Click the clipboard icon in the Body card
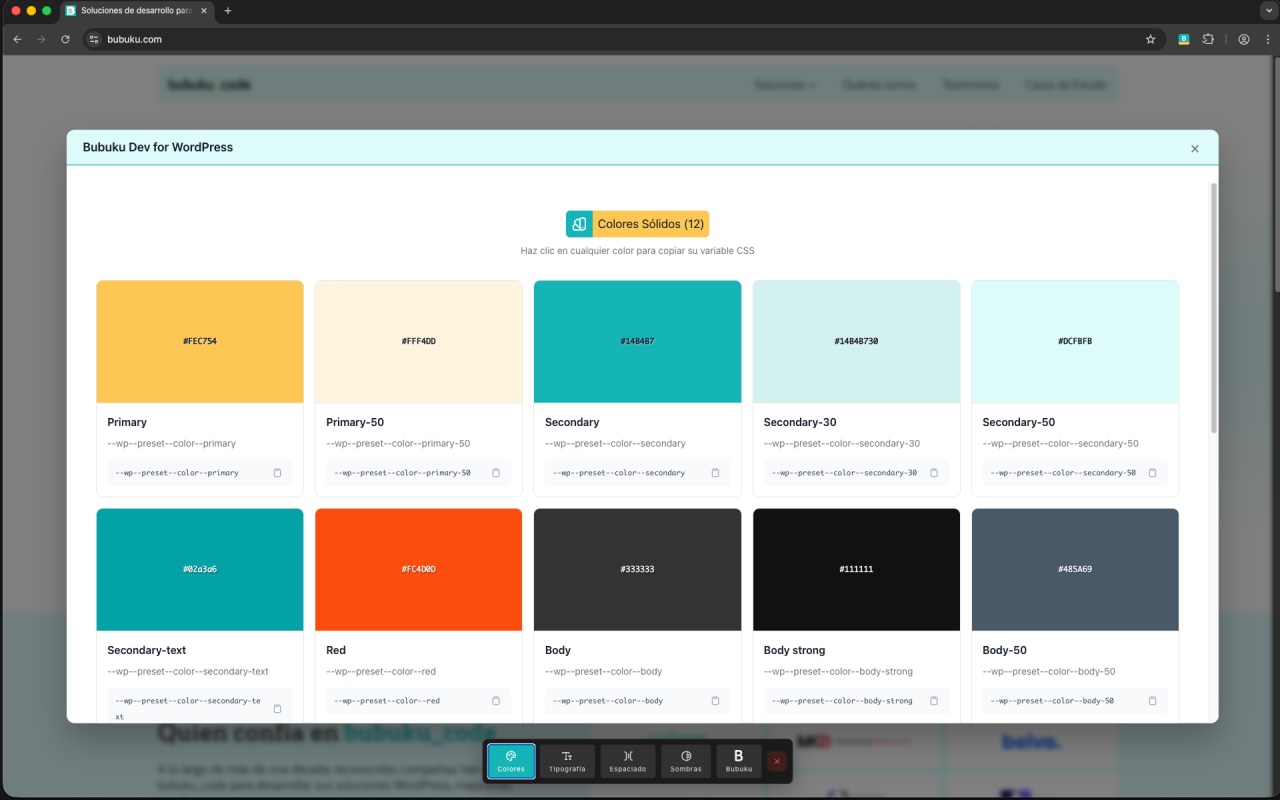The height and width of the screenshot is (800, 1280). coord(715,701)
